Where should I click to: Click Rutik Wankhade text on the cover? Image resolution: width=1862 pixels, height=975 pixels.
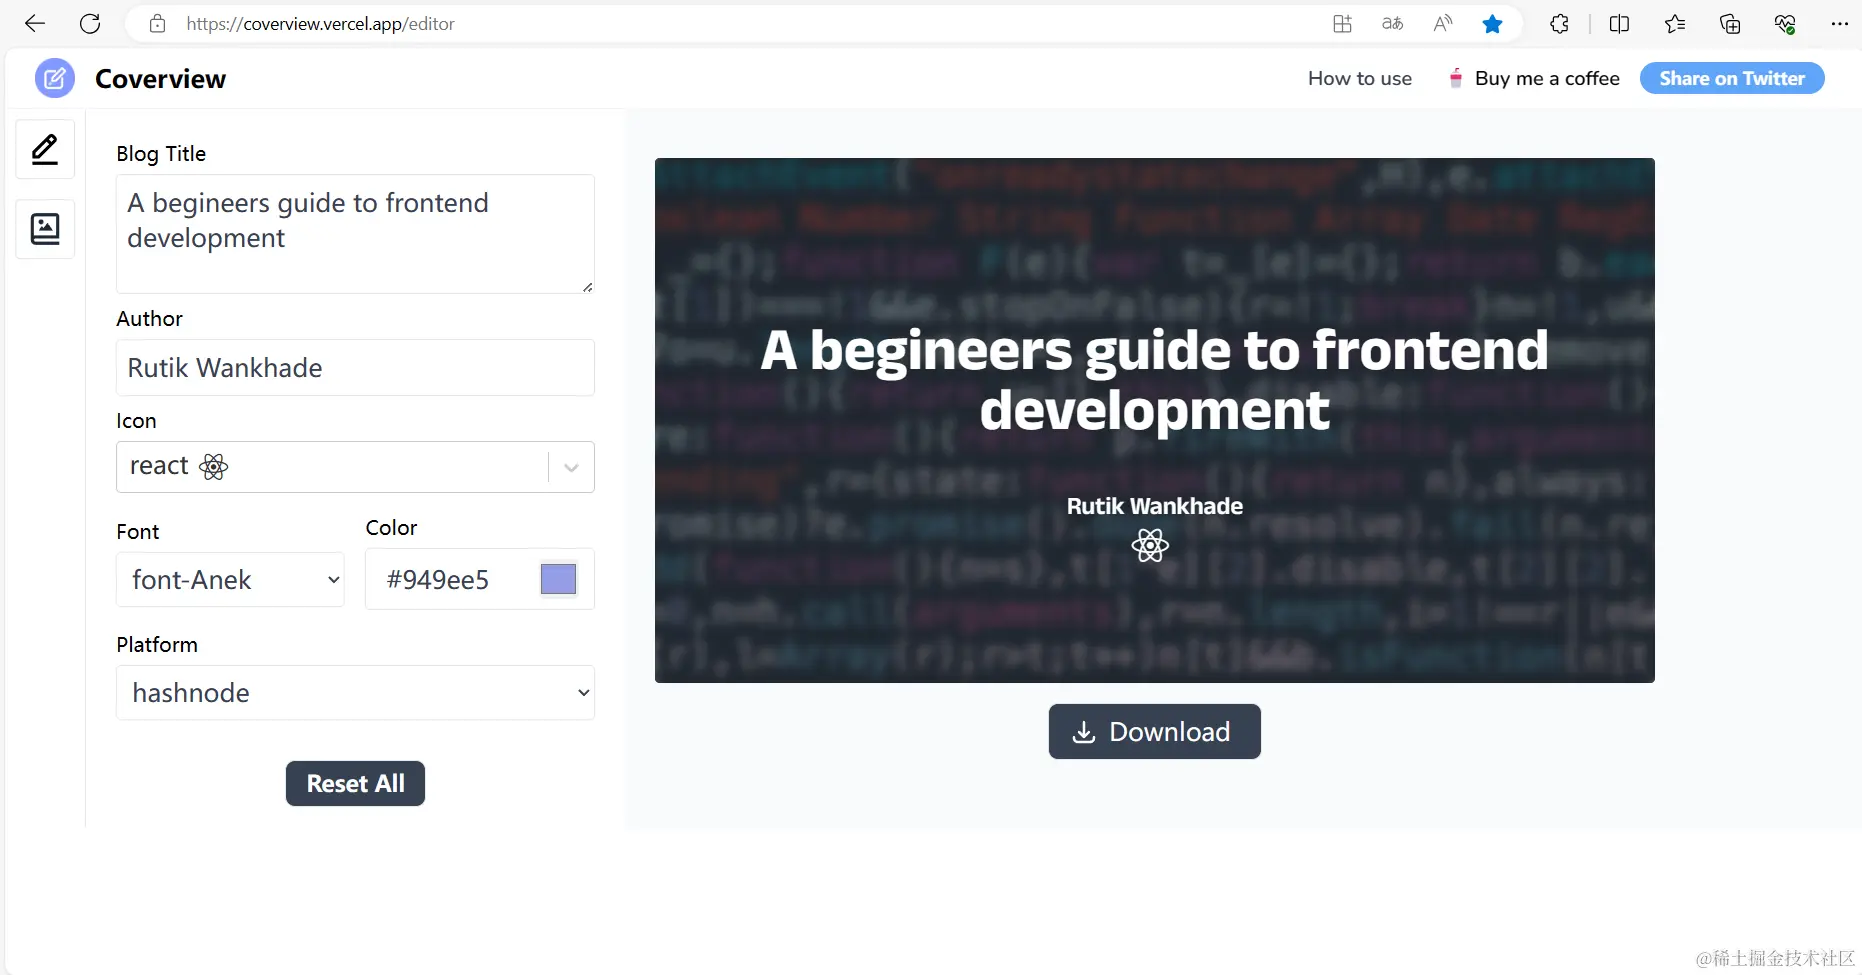[1154, 506]
